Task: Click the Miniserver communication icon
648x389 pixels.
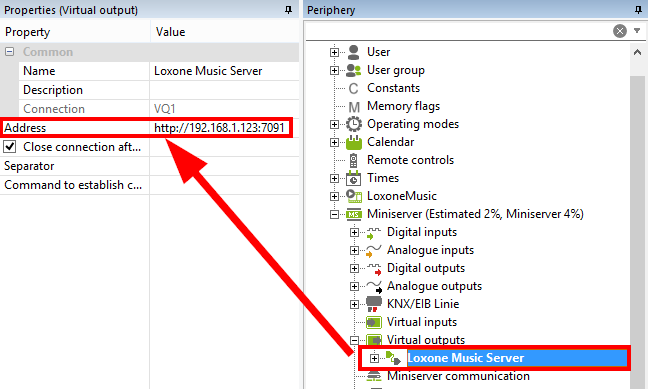Action: 374,375
